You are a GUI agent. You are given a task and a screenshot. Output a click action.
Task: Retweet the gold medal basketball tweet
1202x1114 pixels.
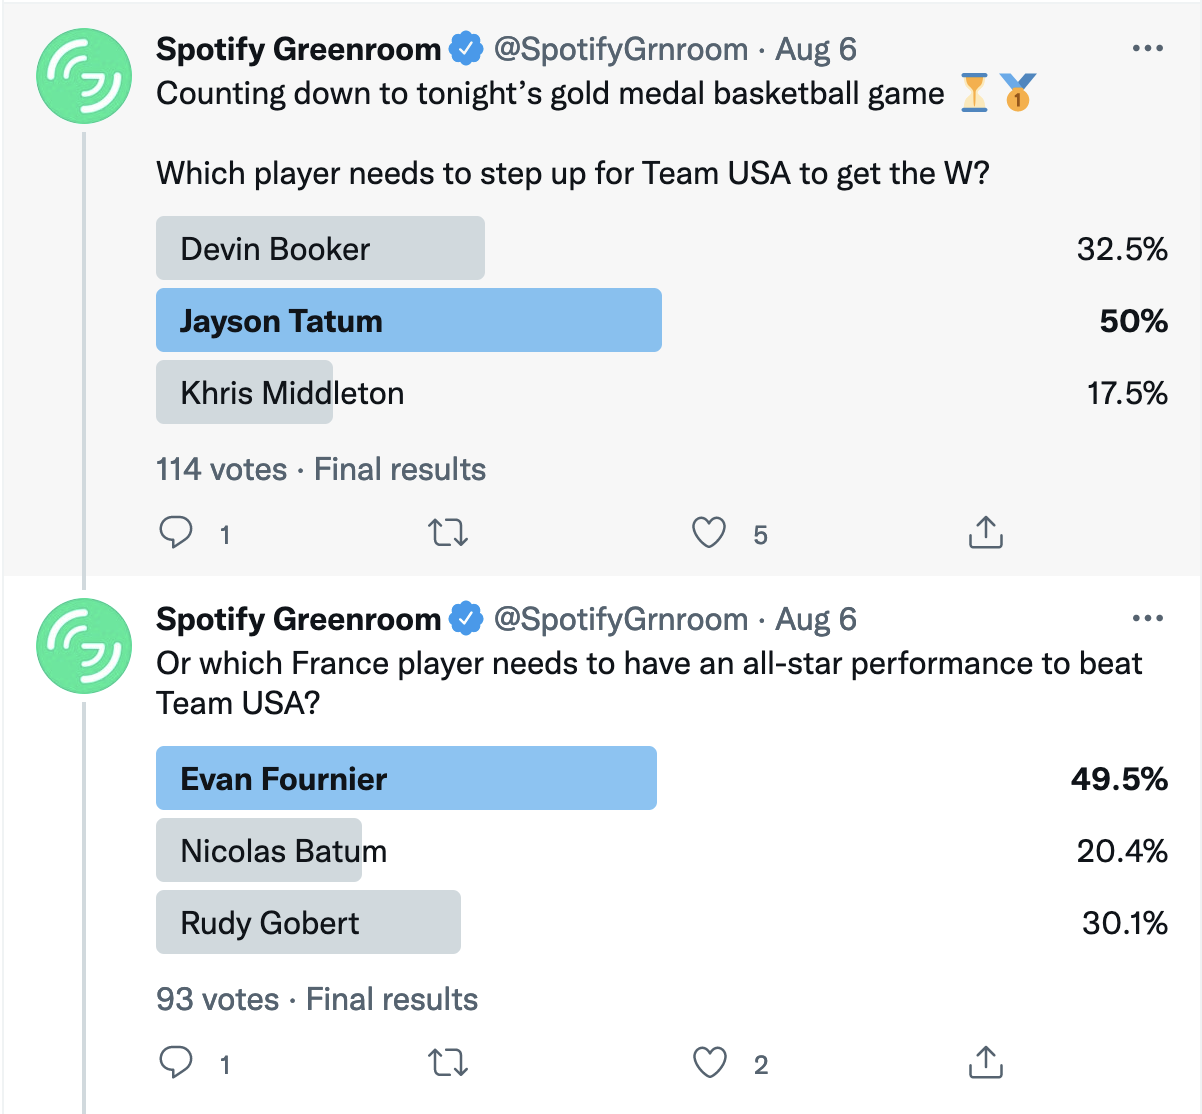[448, 533]
